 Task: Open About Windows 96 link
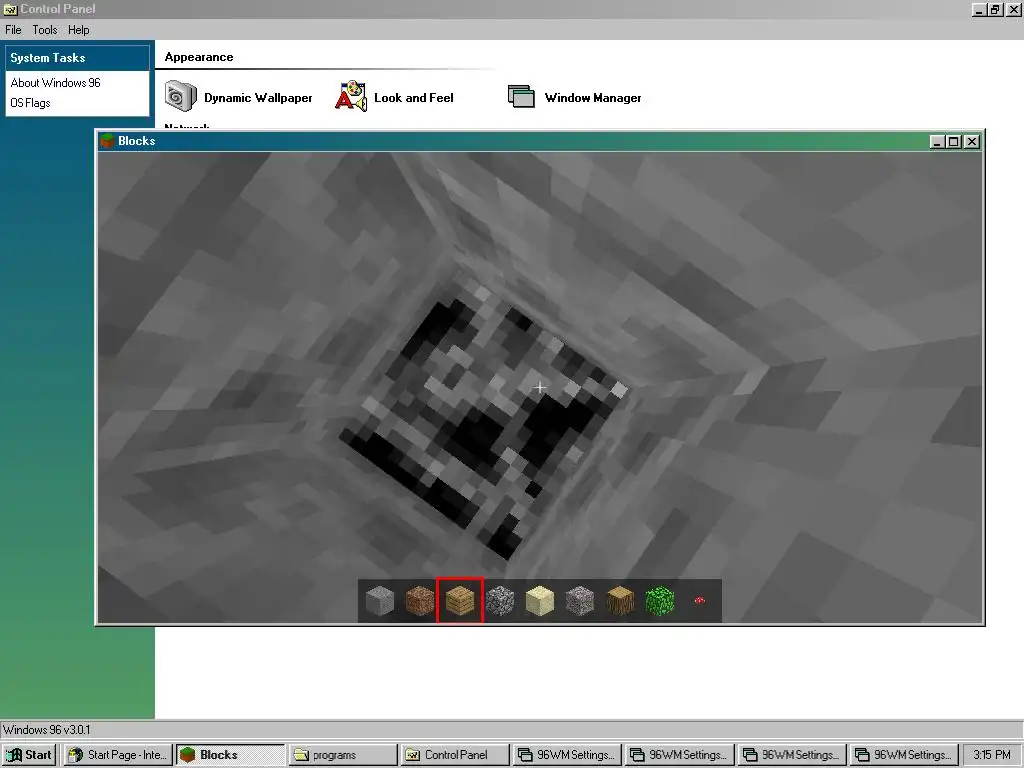coord(56,83)
